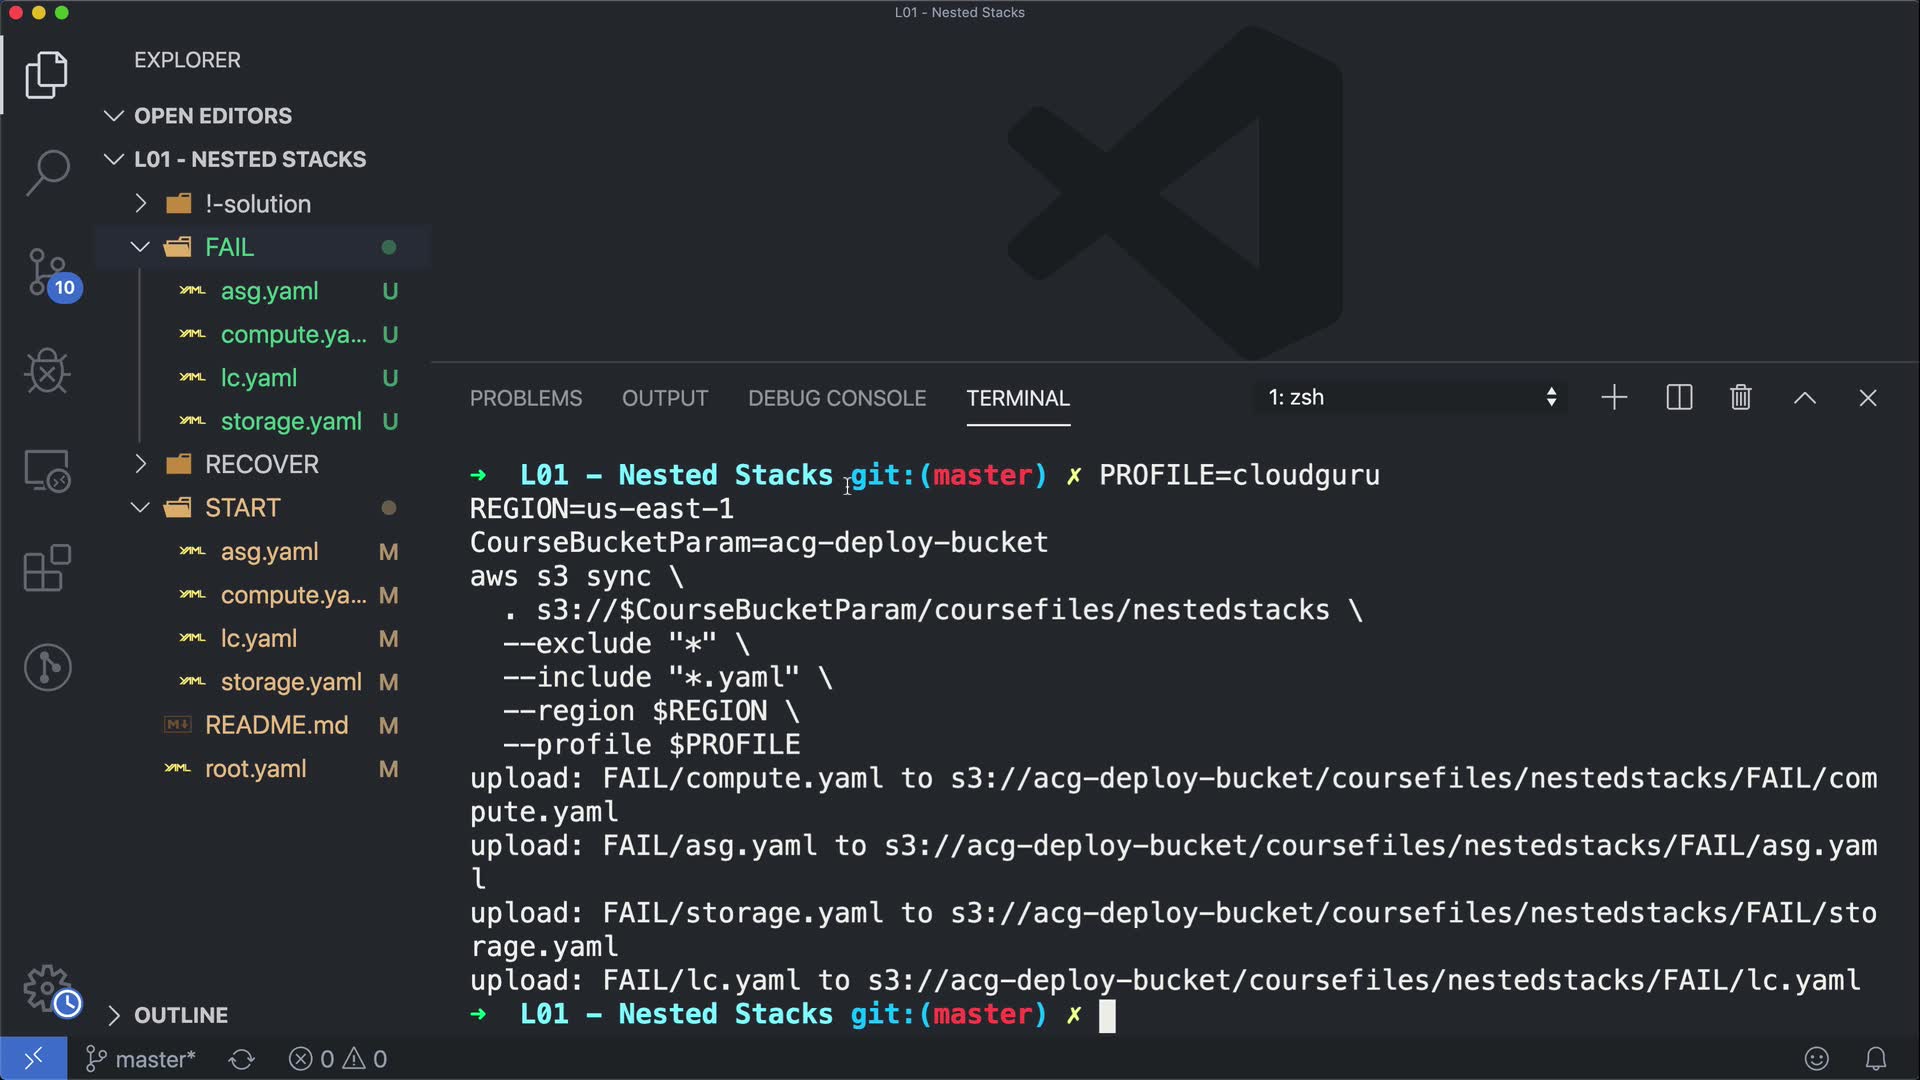Screen dimensions: 1920x1080
Task: Open the Remote Explorer view
Action: (x=47, y=470)
